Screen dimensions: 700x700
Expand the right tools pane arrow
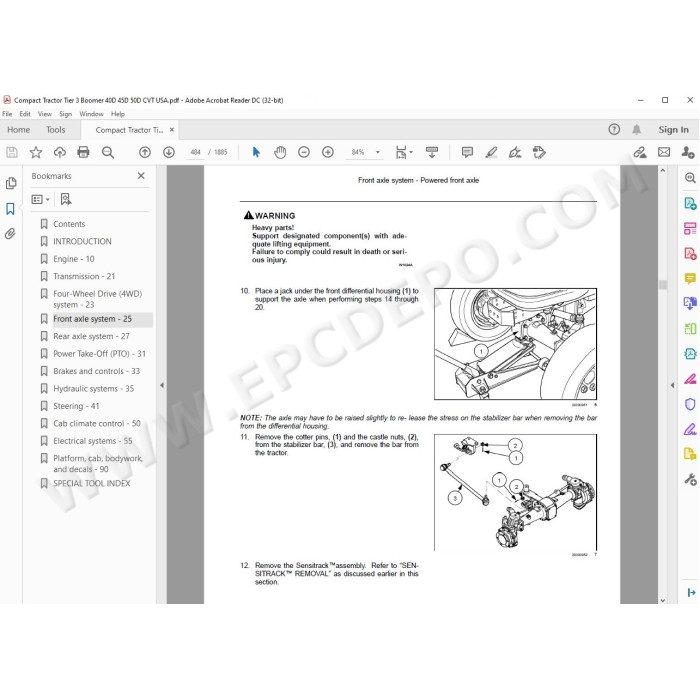click(x=672, y=385)
